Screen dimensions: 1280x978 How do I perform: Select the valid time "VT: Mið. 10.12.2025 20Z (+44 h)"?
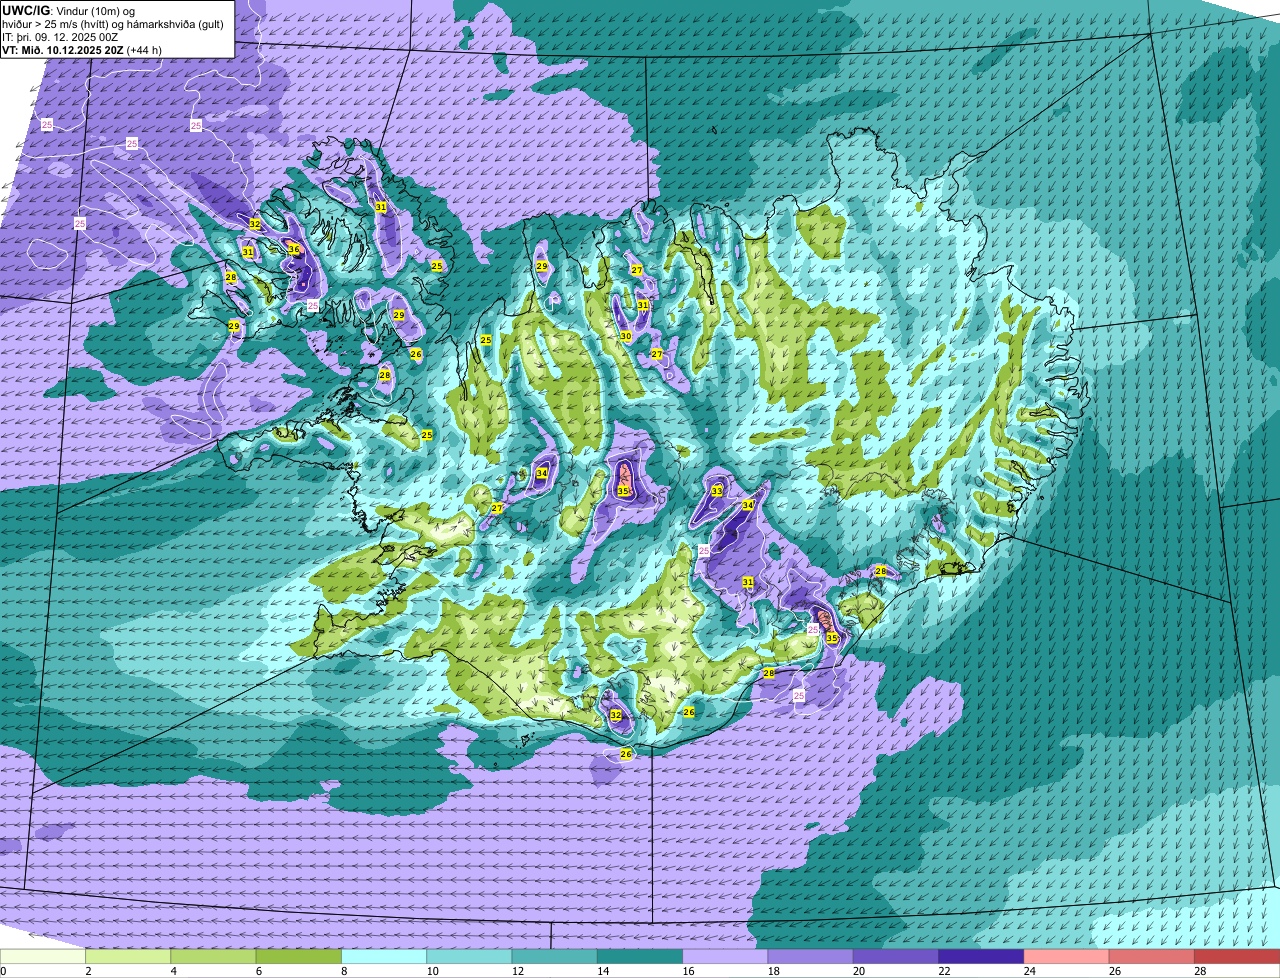(x=82, y=49)
